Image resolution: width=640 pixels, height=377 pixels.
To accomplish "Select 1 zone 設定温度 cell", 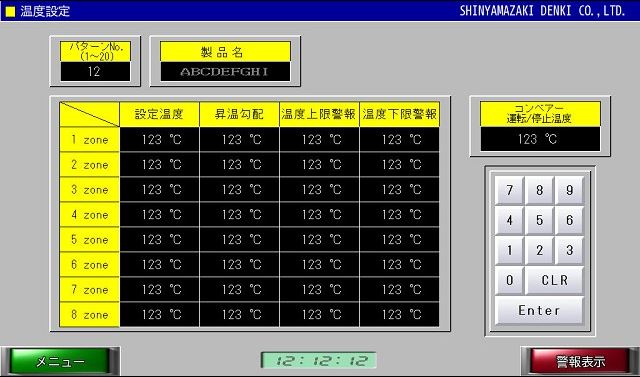I will click(x=160, y=140).
